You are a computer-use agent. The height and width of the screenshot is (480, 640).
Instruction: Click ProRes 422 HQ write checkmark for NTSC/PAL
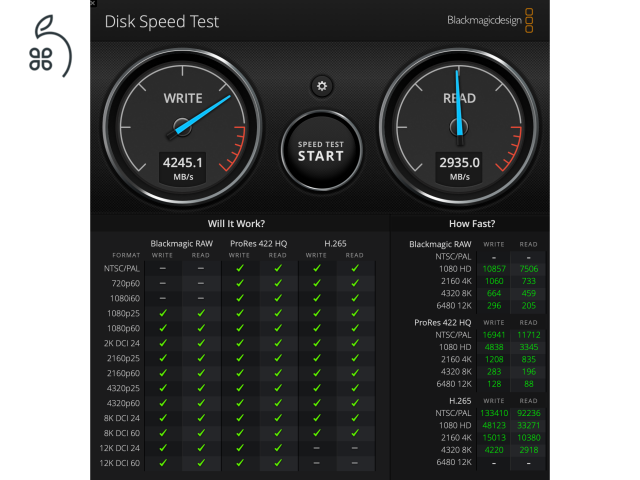(x=240, y=268)
